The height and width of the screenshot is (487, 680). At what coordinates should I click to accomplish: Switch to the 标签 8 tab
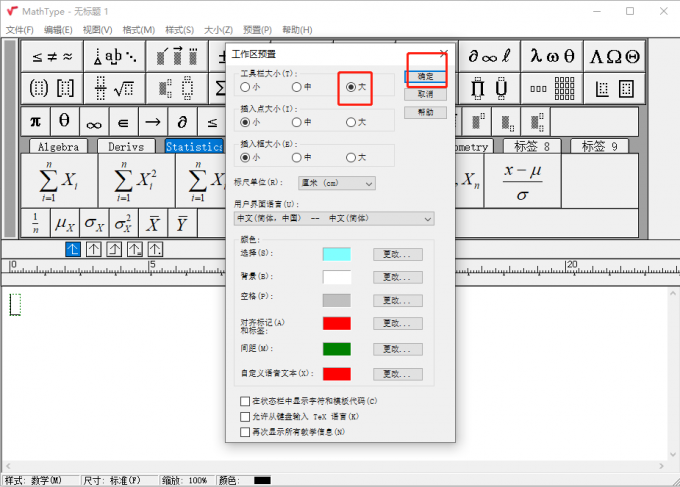(532, 147)
